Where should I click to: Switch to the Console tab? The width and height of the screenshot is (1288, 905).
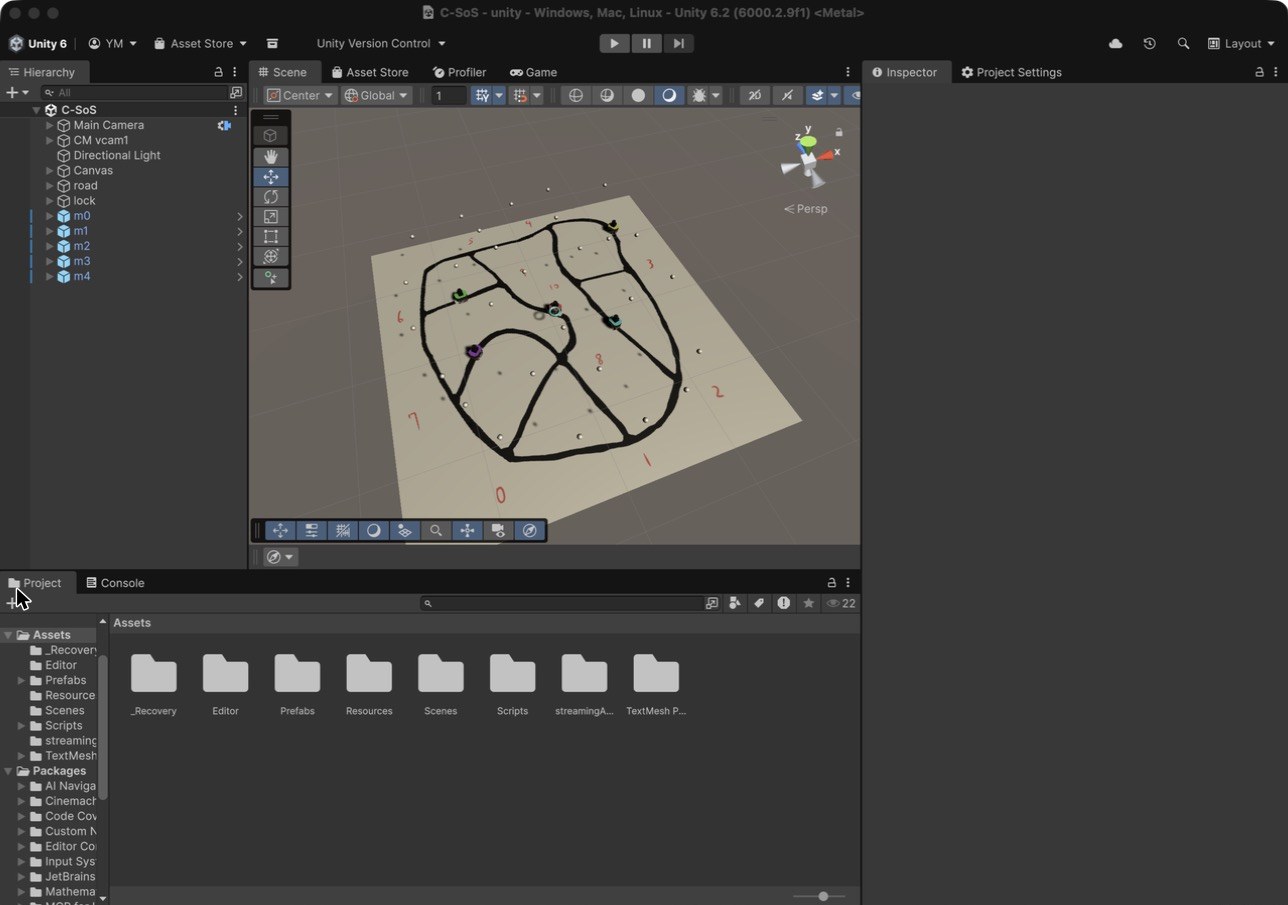coord(115,583)
